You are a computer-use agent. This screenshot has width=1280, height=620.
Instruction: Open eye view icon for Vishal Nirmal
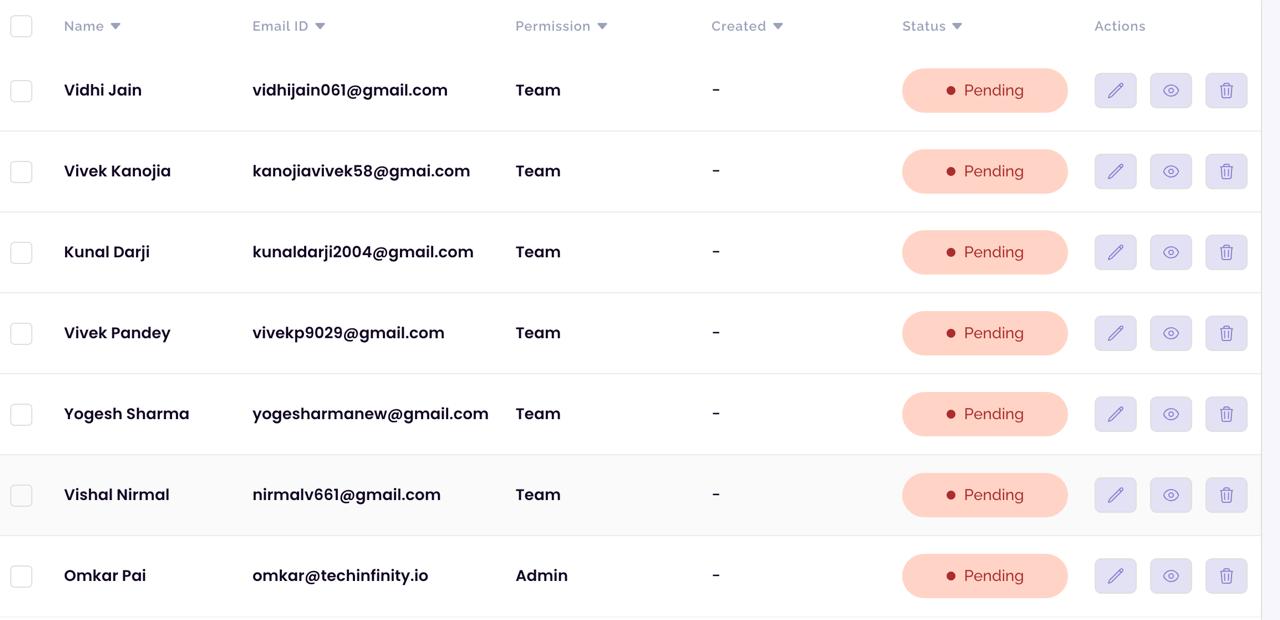click(1171, 495)
